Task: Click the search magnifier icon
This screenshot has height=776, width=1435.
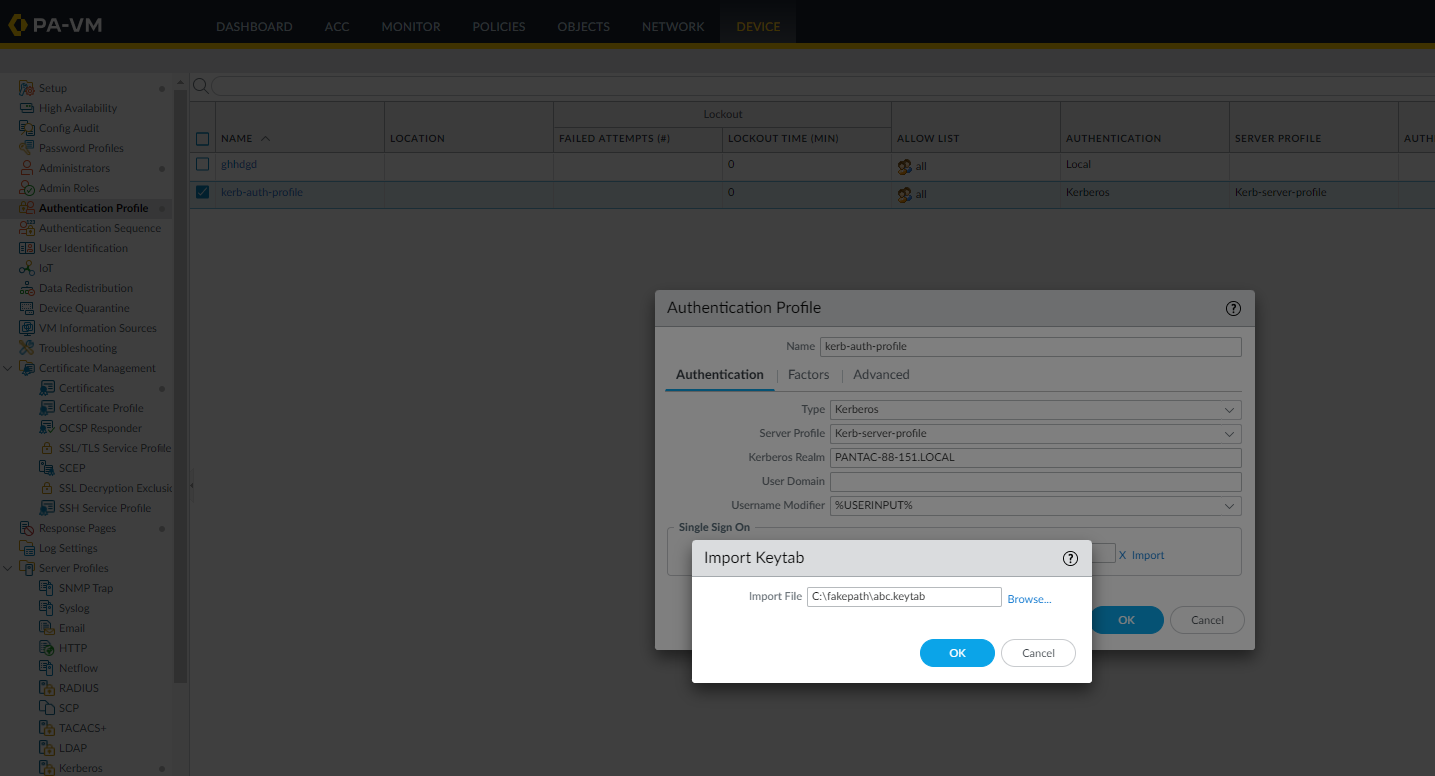Action: [200, 86]
